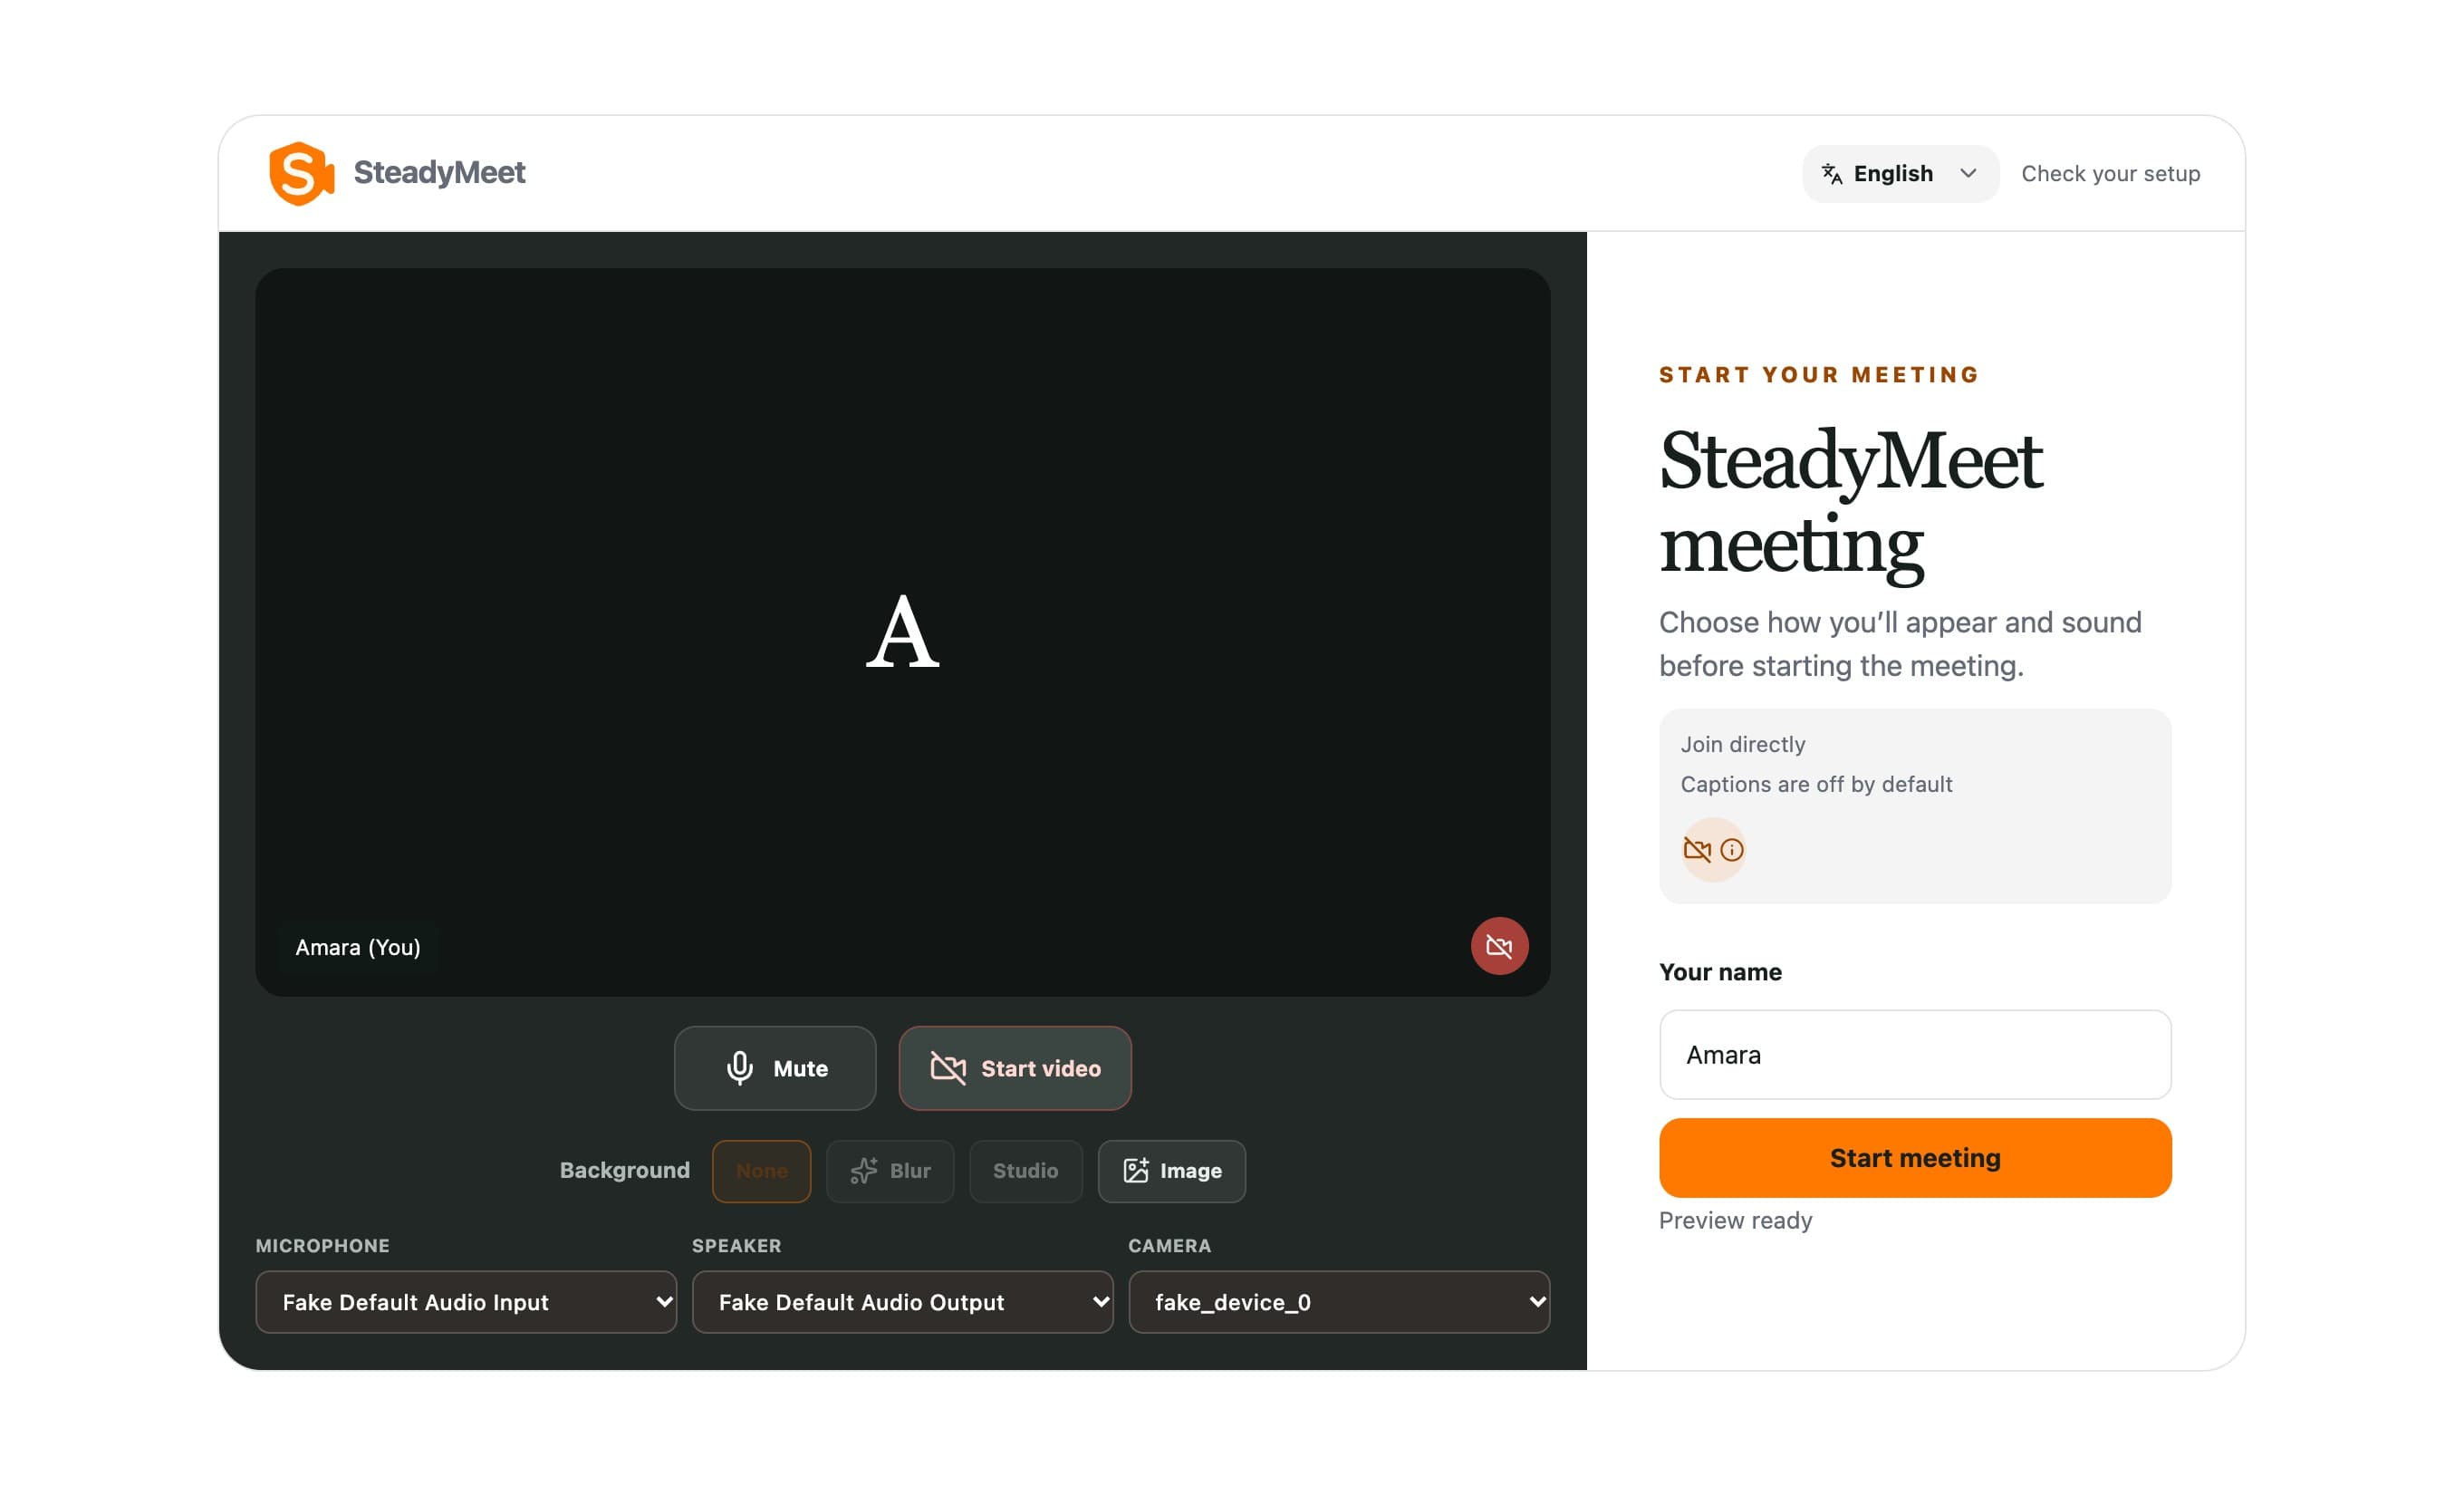The image size is (2464, 1486).
Task: Click the Preview ready status text
Action: (1735, 1221)
